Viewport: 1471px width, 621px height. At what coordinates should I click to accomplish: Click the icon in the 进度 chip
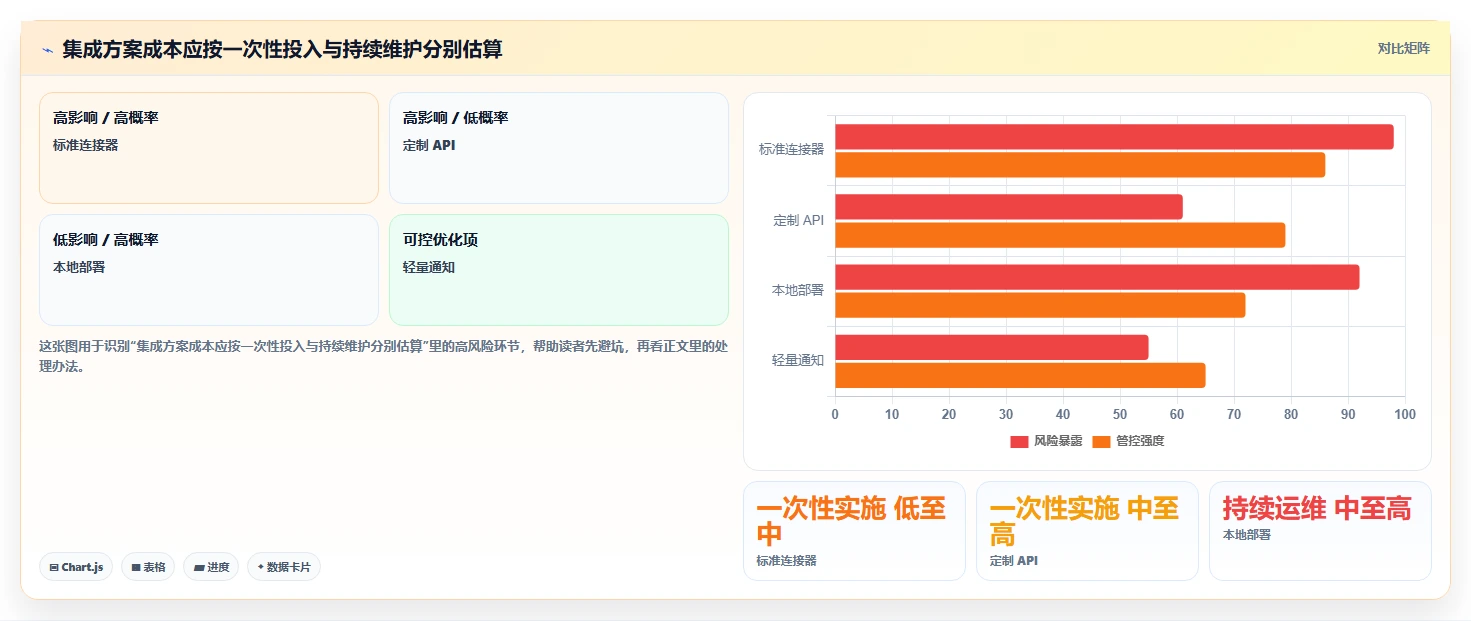199,567
